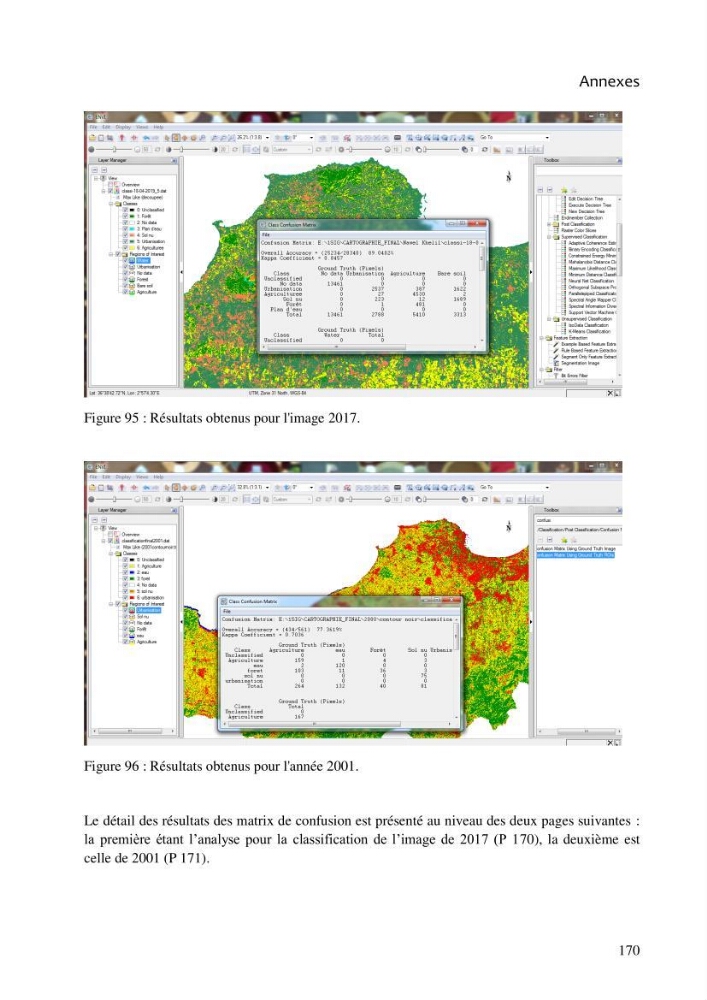This screenshot has height=1000, width=707.
Task: Open 'Custom' stretch dropdown in Figure 96 toolbar
Action: pos(310,499)
